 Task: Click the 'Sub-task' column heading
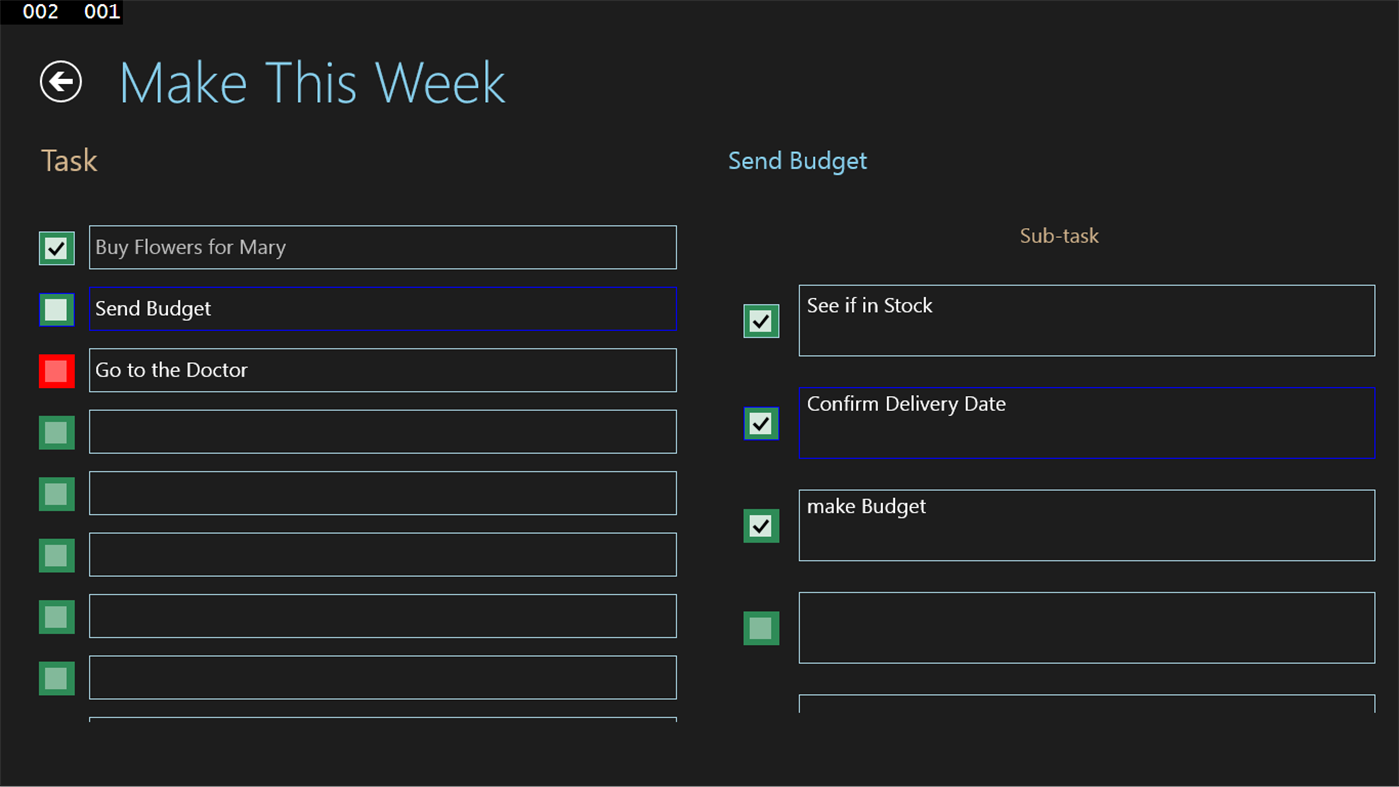point(1059,236)
